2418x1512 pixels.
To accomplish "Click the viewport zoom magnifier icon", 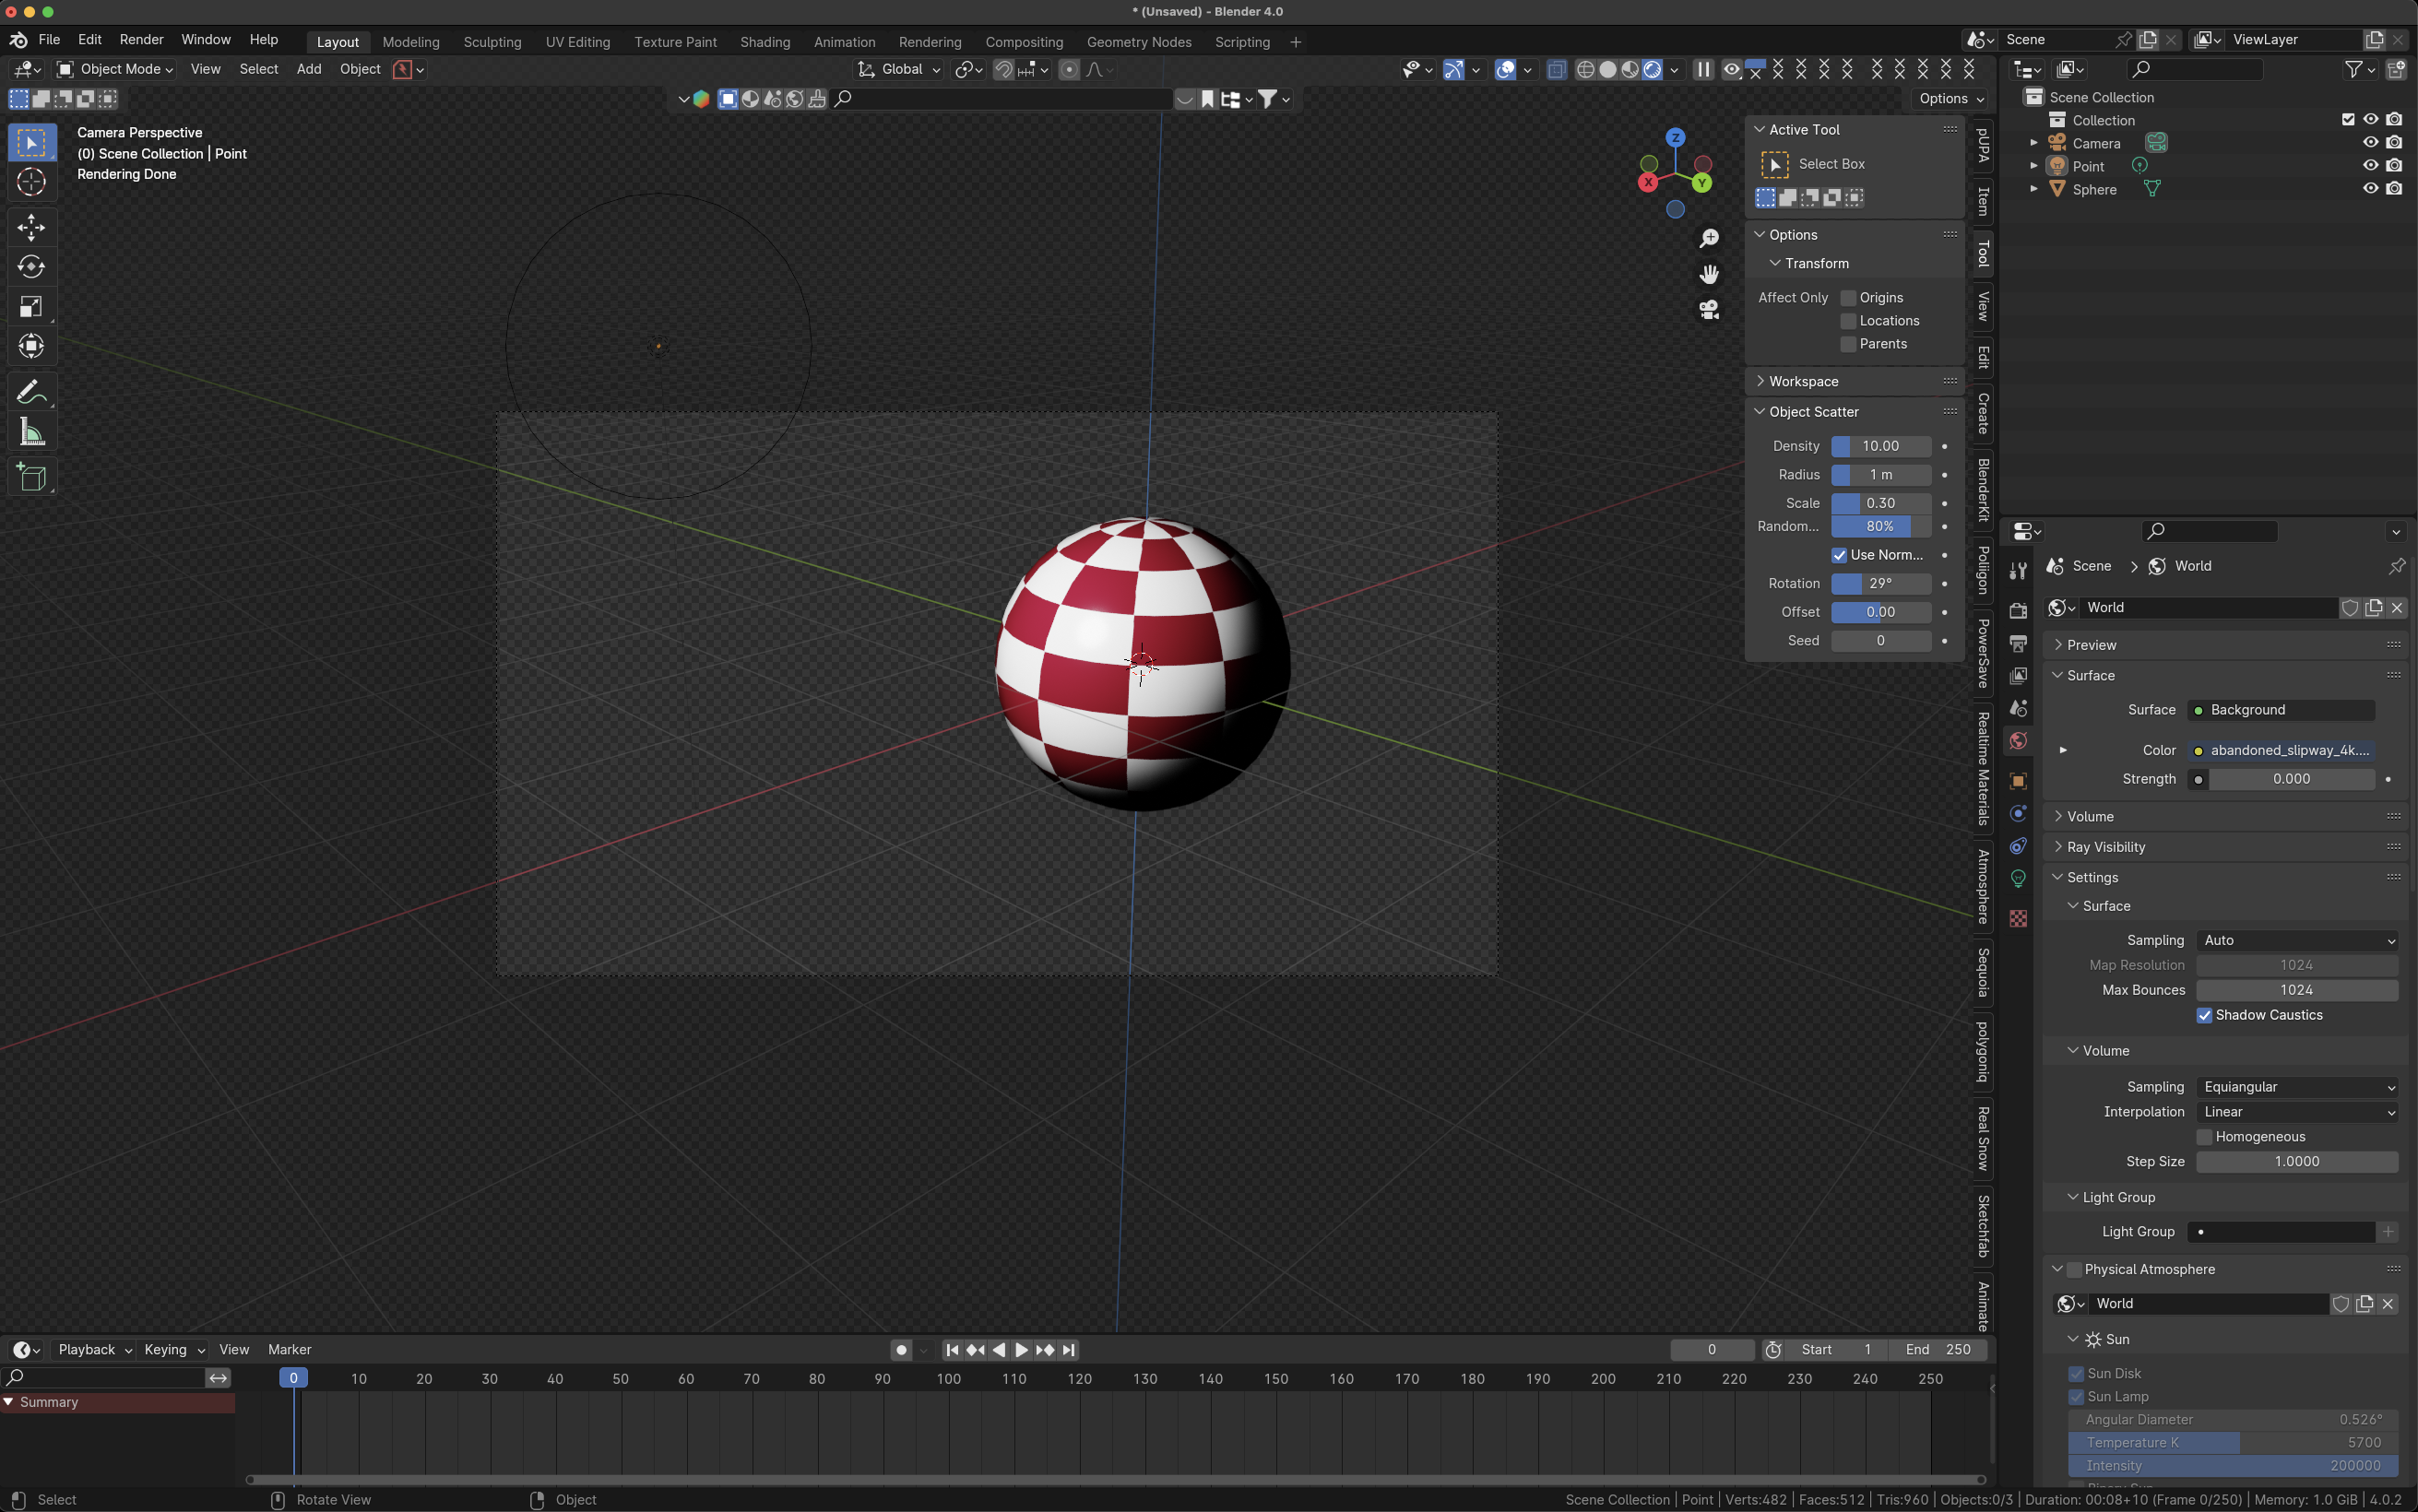I will coord(1709,238).
